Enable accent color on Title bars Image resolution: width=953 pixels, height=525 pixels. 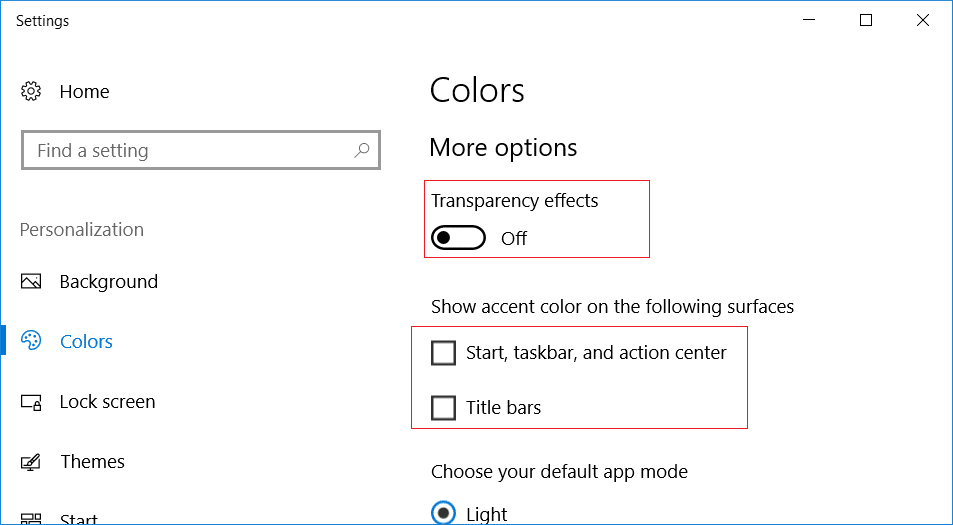[443, 408]
